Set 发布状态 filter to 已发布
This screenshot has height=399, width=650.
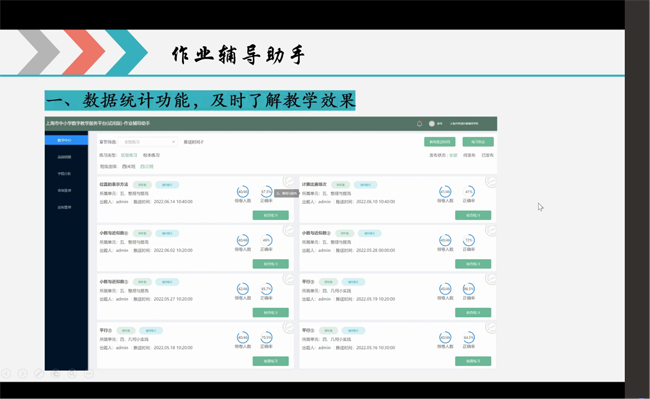pos(488,155)
